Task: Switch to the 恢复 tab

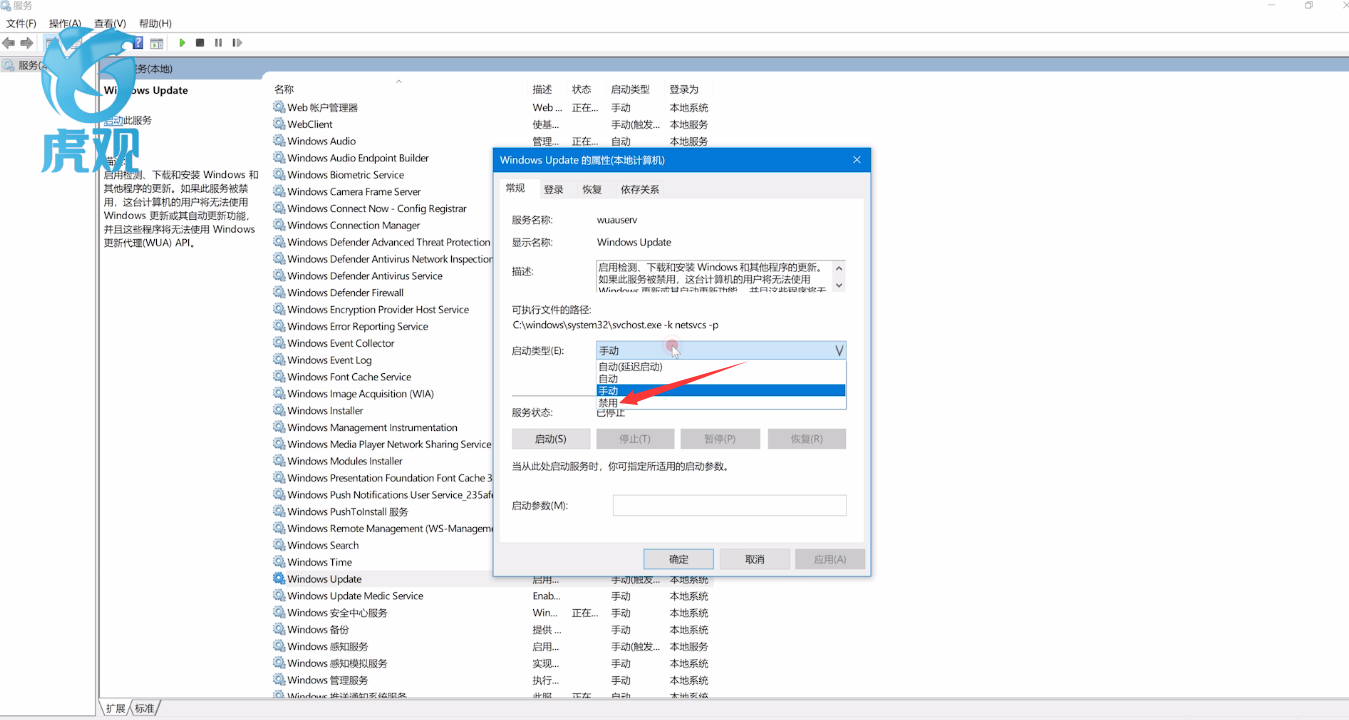Action: coord(592,189)
